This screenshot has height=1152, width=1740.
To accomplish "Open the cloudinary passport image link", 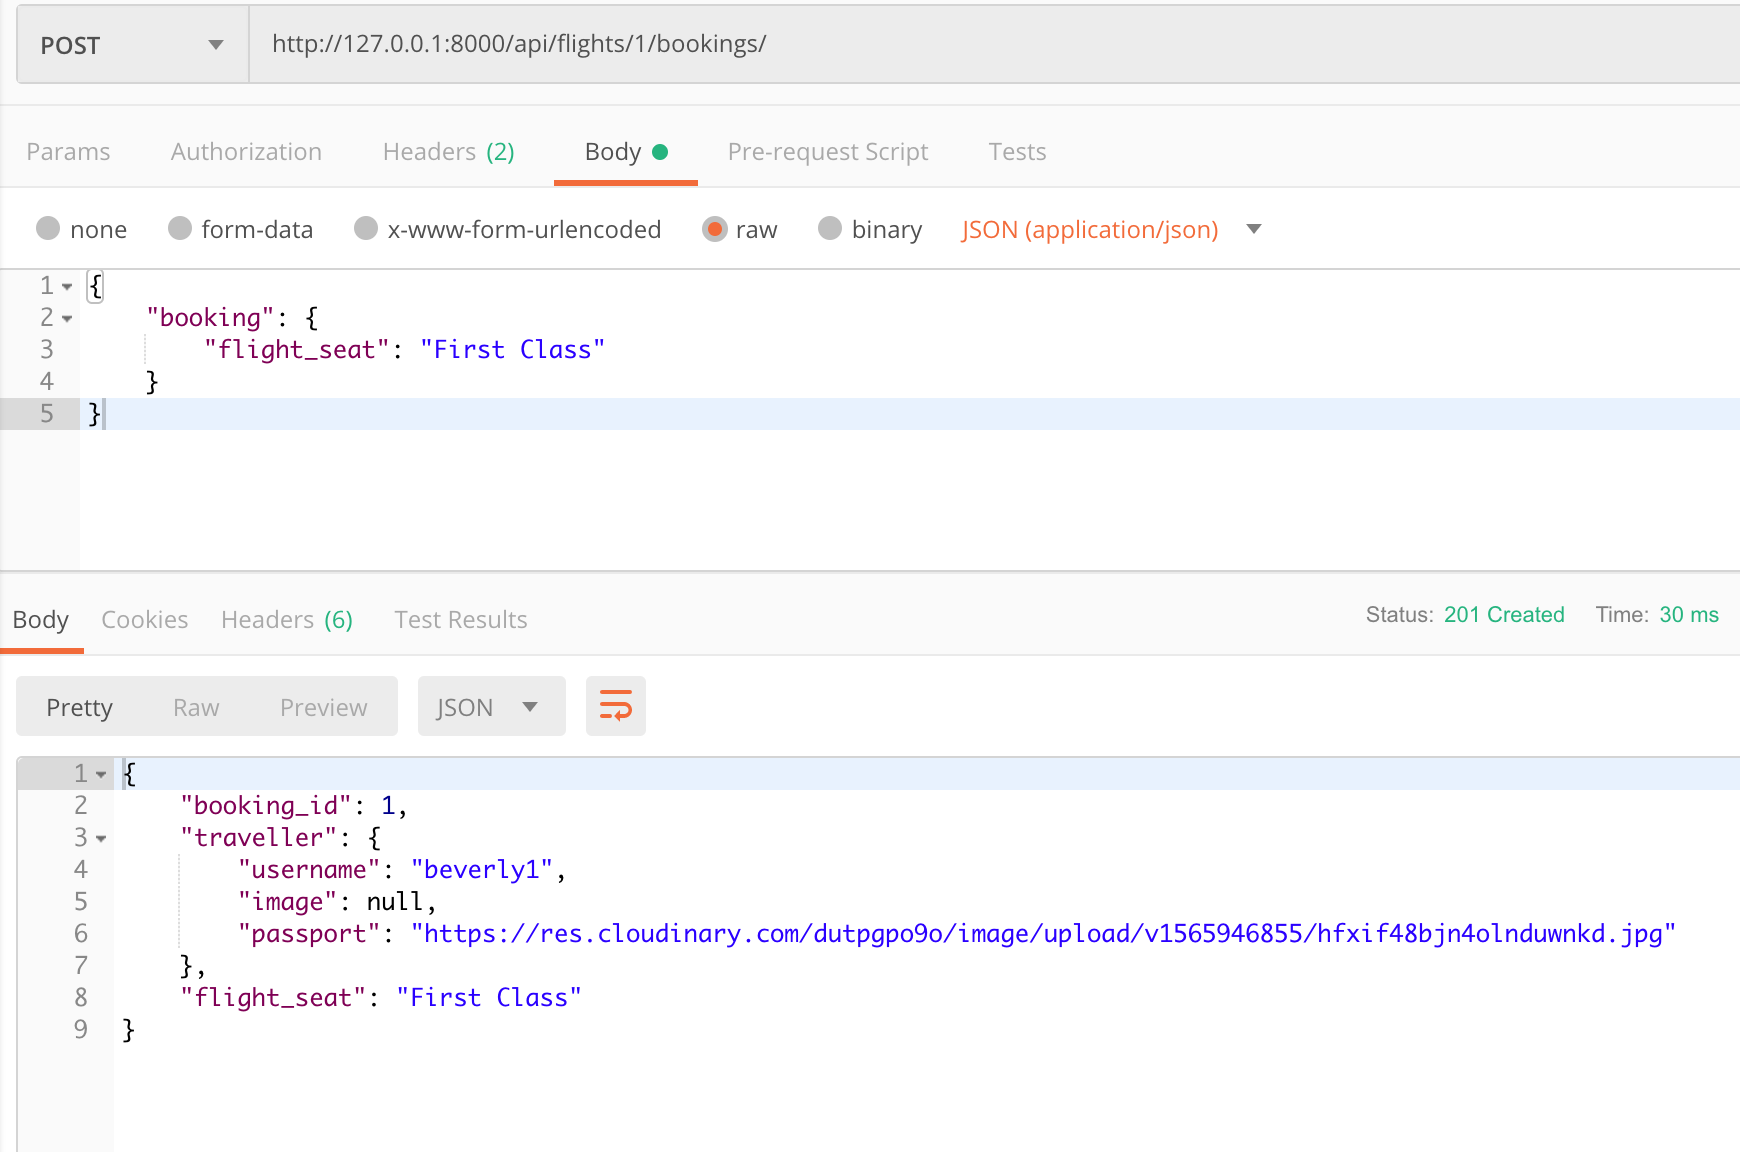I will (1043, 933).
